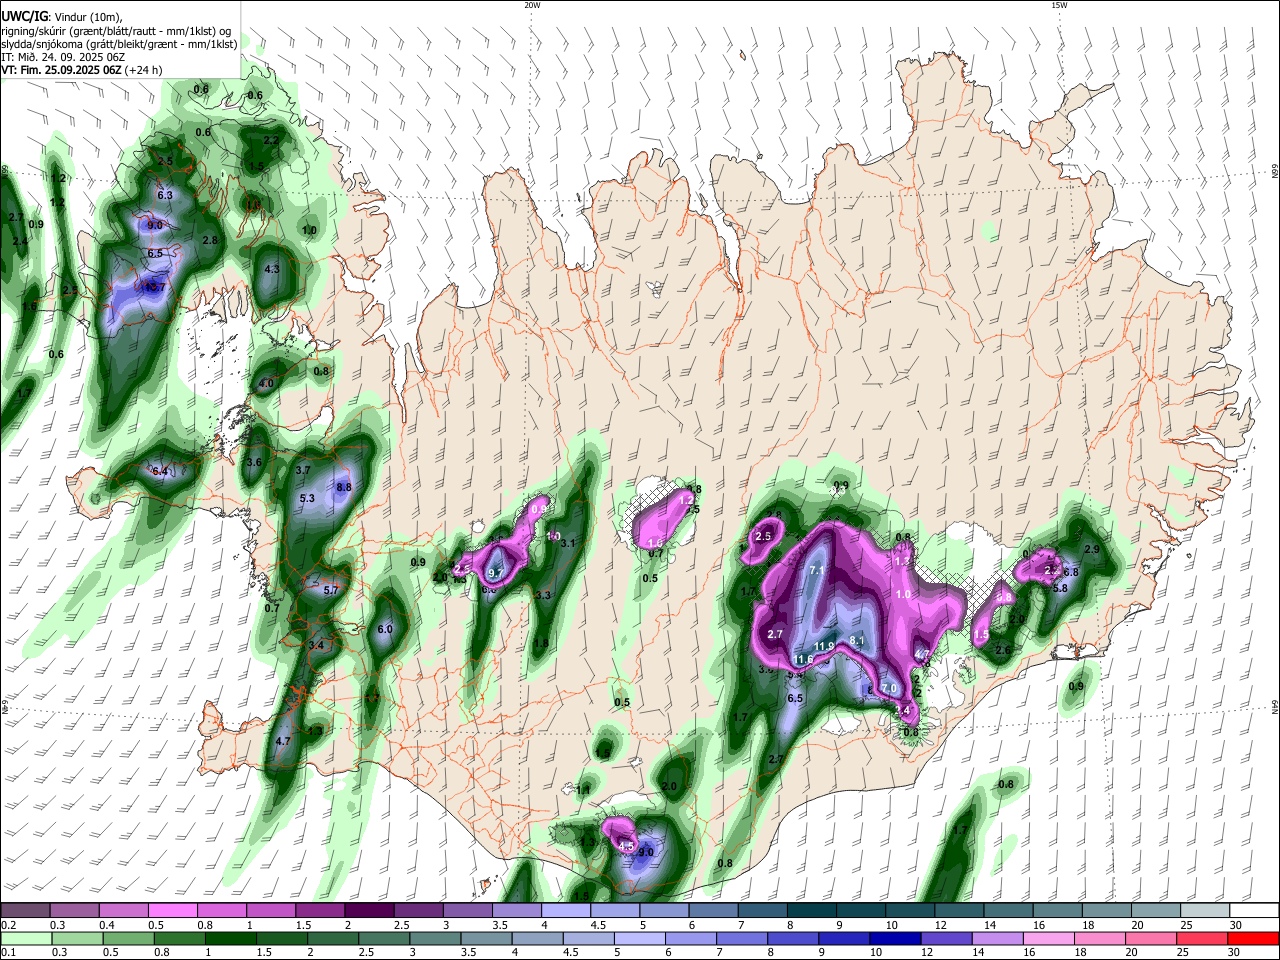This screenshot has height=960, width=1280.
Task: Click the 11.6 precipitation value on the map
Action: [x=803, y=659]
